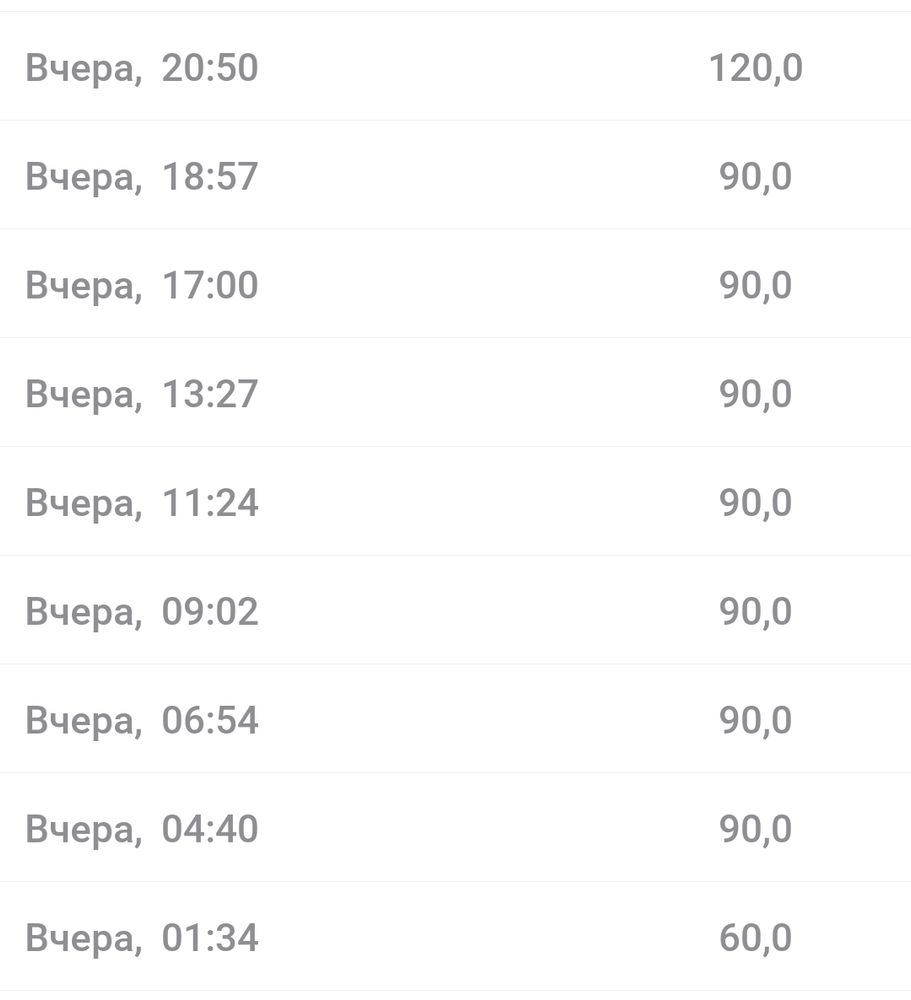Open the entry logged at 06:54

pos(142,721)
